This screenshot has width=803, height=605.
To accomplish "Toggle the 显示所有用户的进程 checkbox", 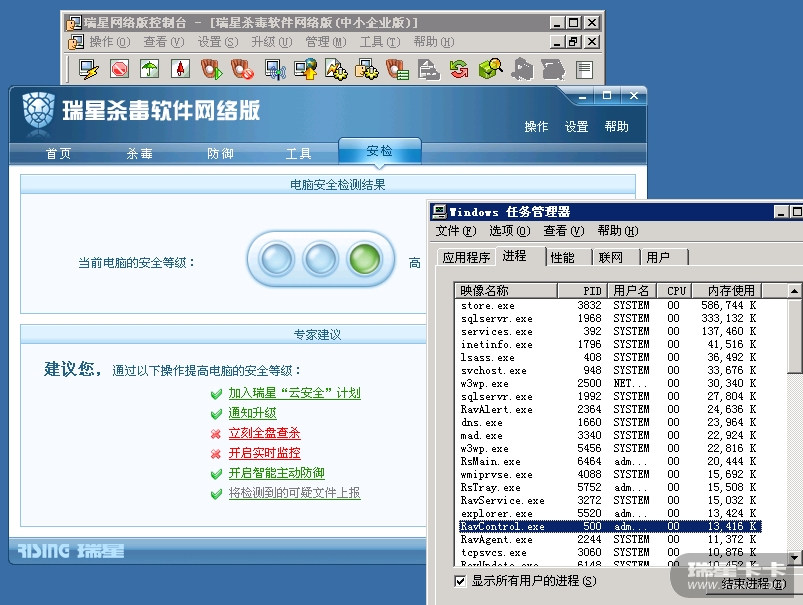I will point(460,581).
